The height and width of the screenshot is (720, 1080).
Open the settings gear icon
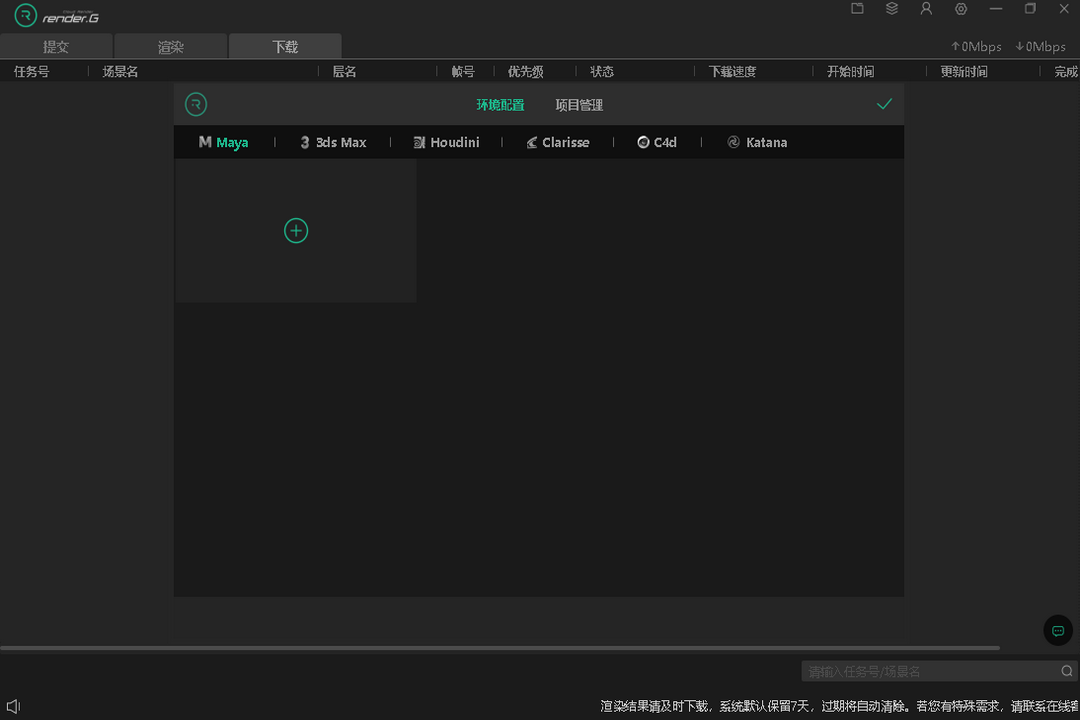[961, 9]
